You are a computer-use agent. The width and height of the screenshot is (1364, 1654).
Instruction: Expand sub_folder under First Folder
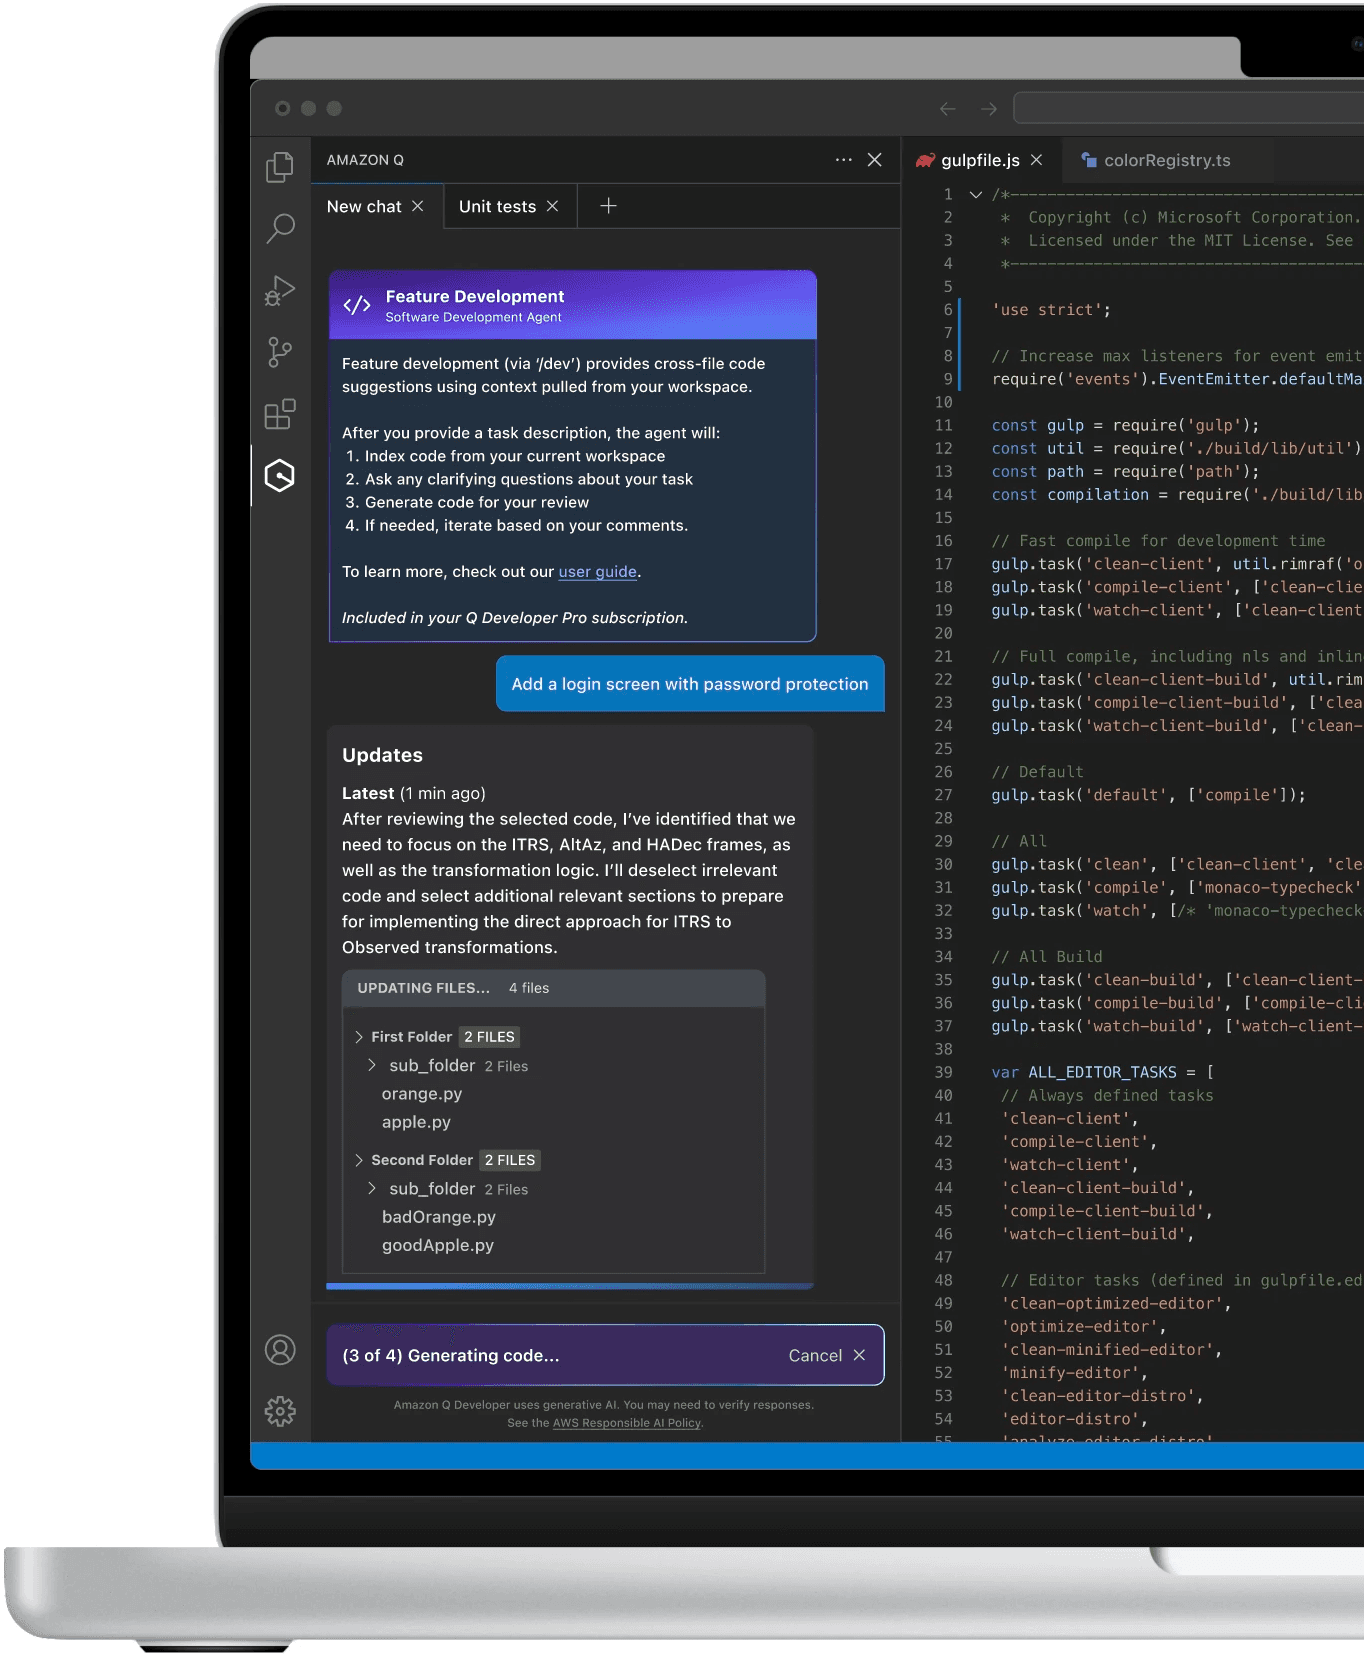(x=371, y=1065)
